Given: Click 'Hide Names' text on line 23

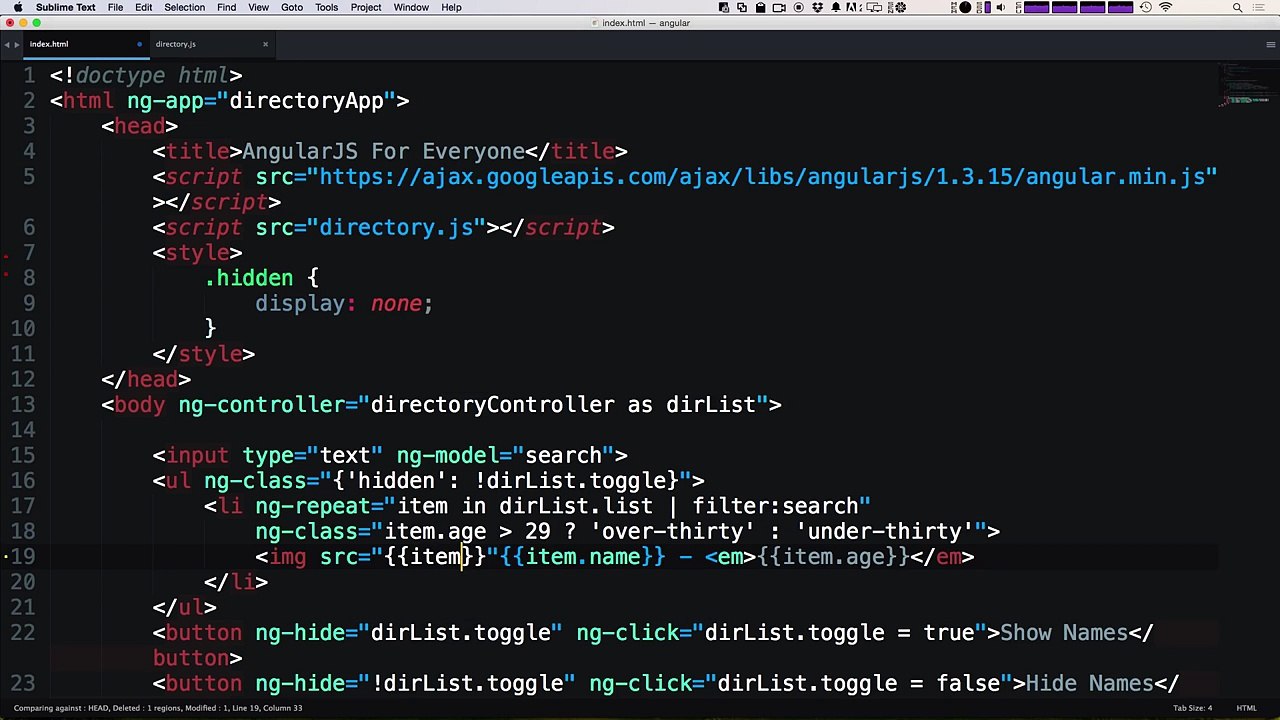Looking at the screenshot, I should coord(1089,684).
